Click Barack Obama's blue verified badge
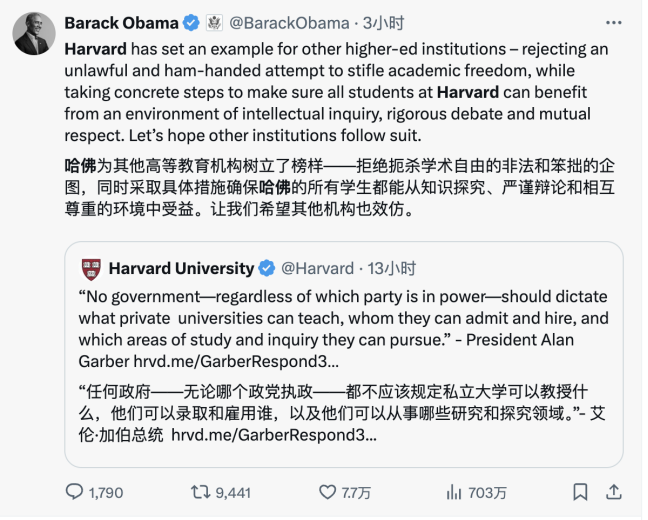Screen dimensions: 648x520 click(x=190, y=23)
